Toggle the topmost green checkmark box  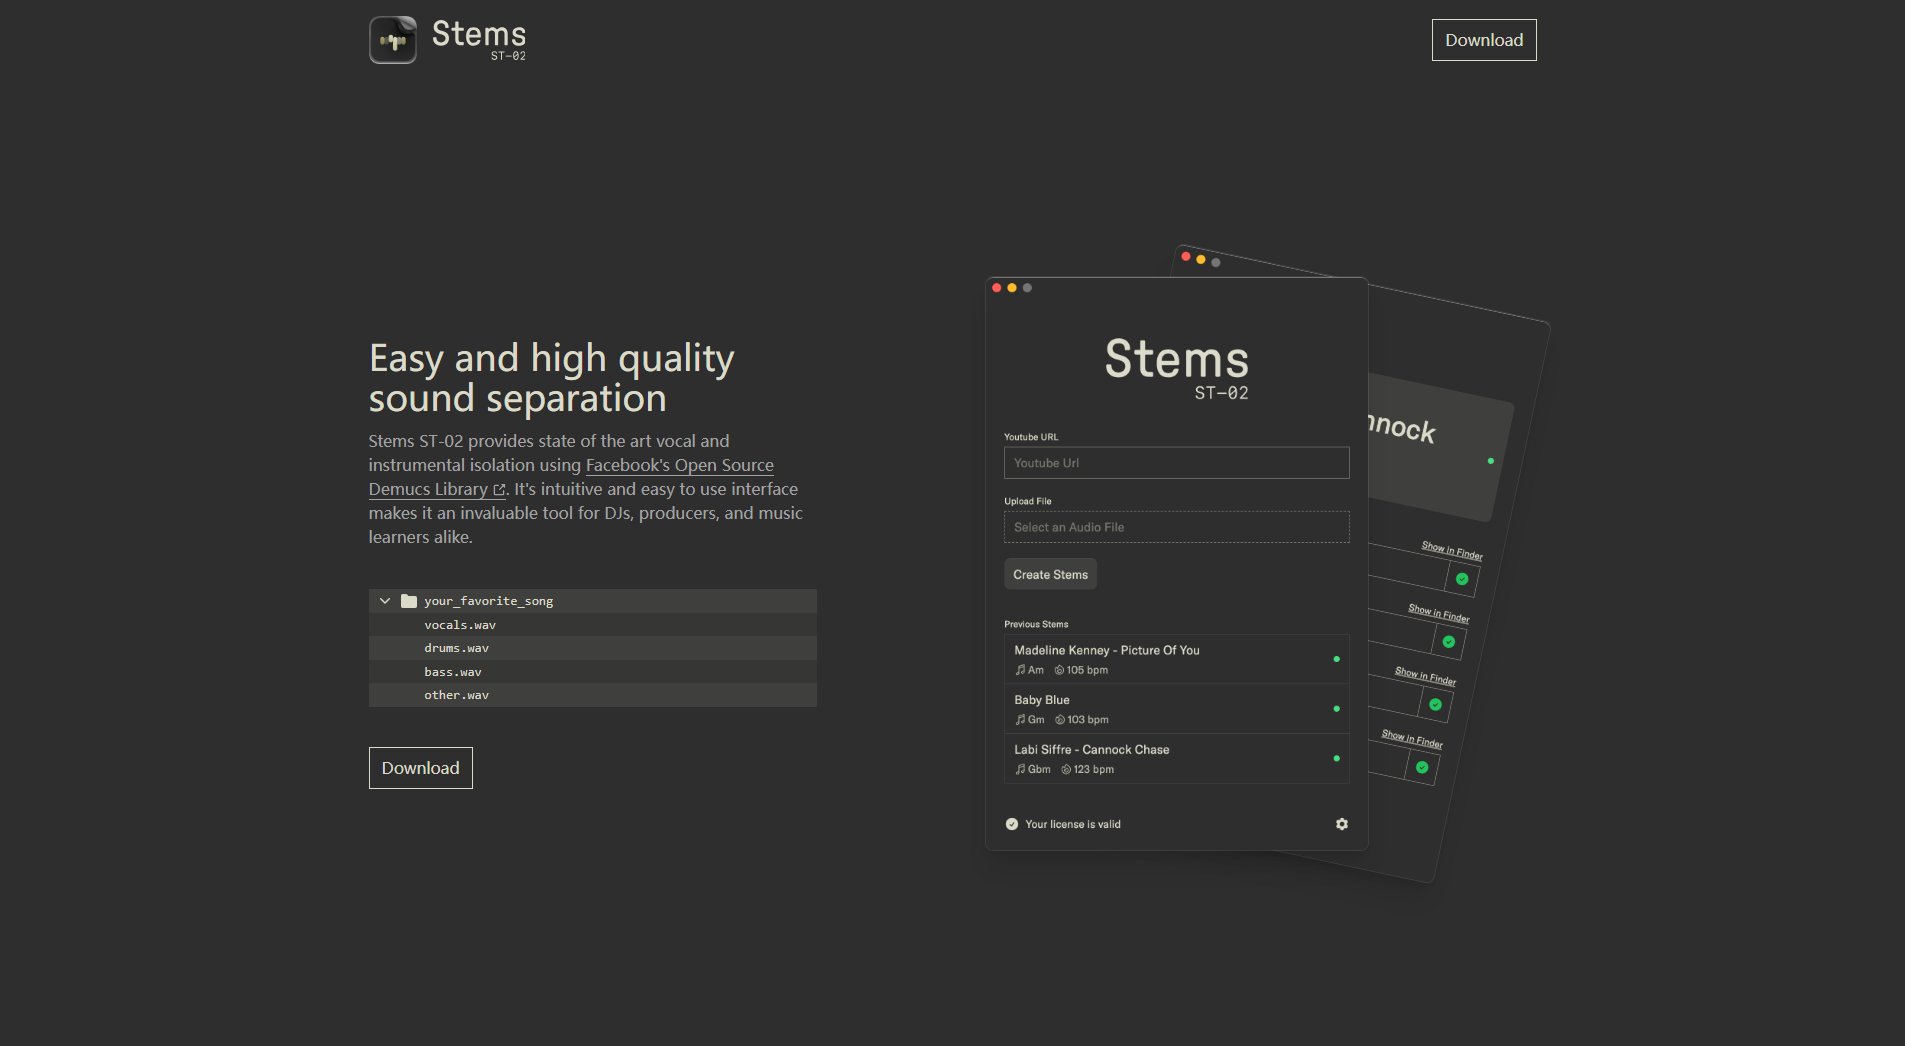click(x=1462, y=579)
